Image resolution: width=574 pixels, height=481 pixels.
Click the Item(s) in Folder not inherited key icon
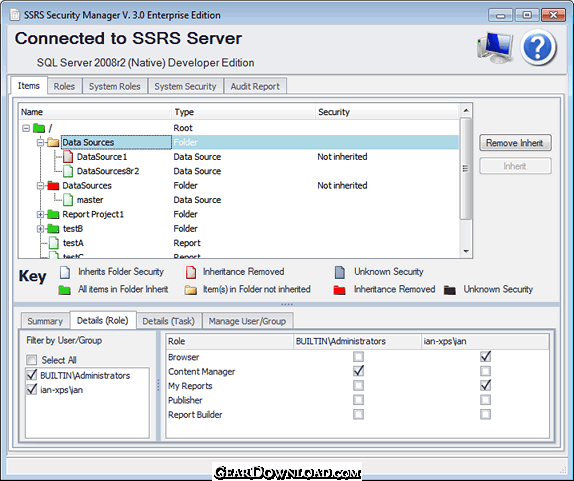191,290
